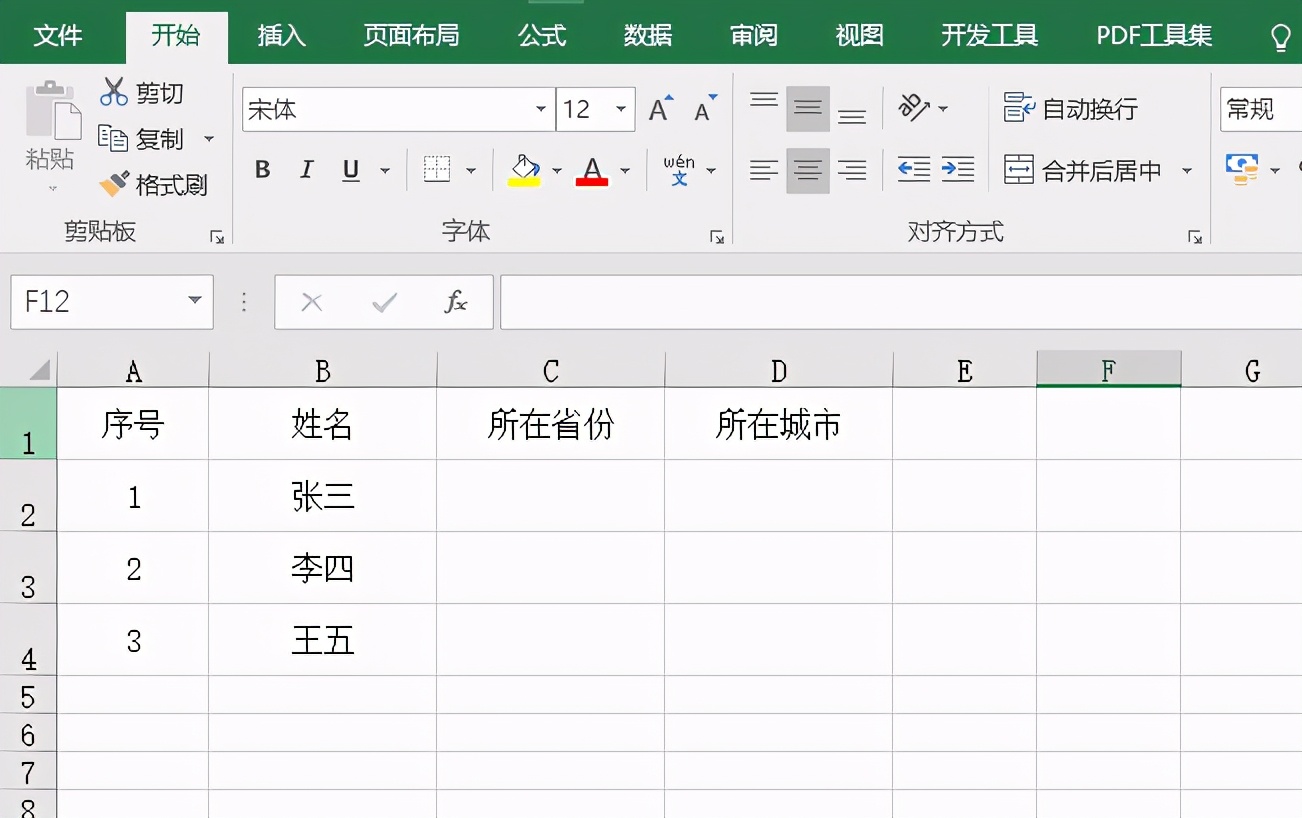Toggle bold formatting
The image size is (1302, 818).
[263, 170]
